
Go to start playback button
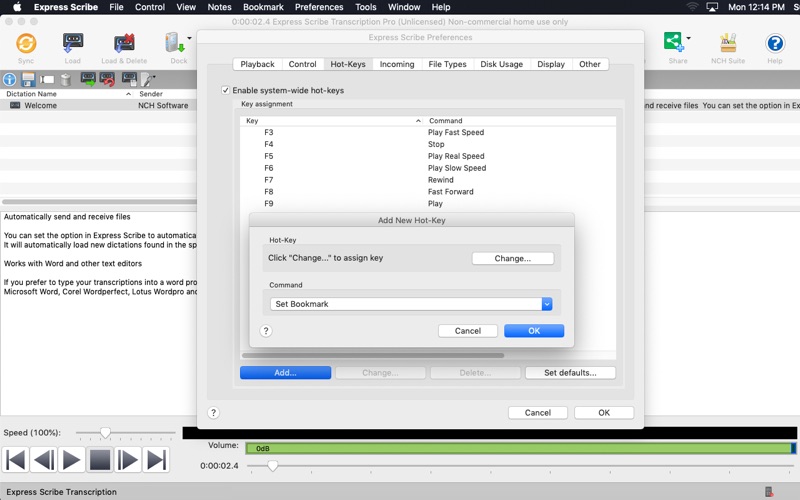click(x=15, y=460)
